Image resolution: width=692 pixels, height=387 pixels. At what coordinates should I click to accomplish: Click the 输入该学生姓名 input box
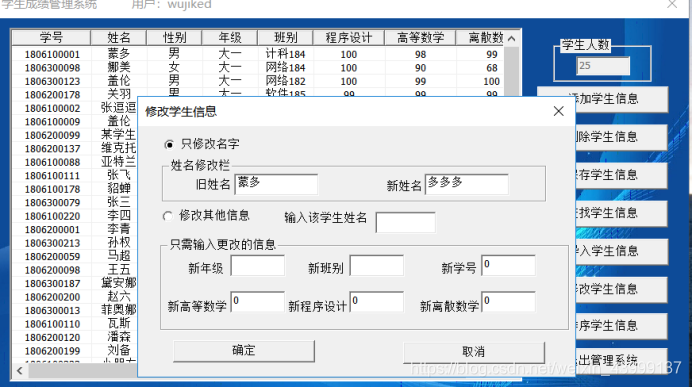point(406,222)
